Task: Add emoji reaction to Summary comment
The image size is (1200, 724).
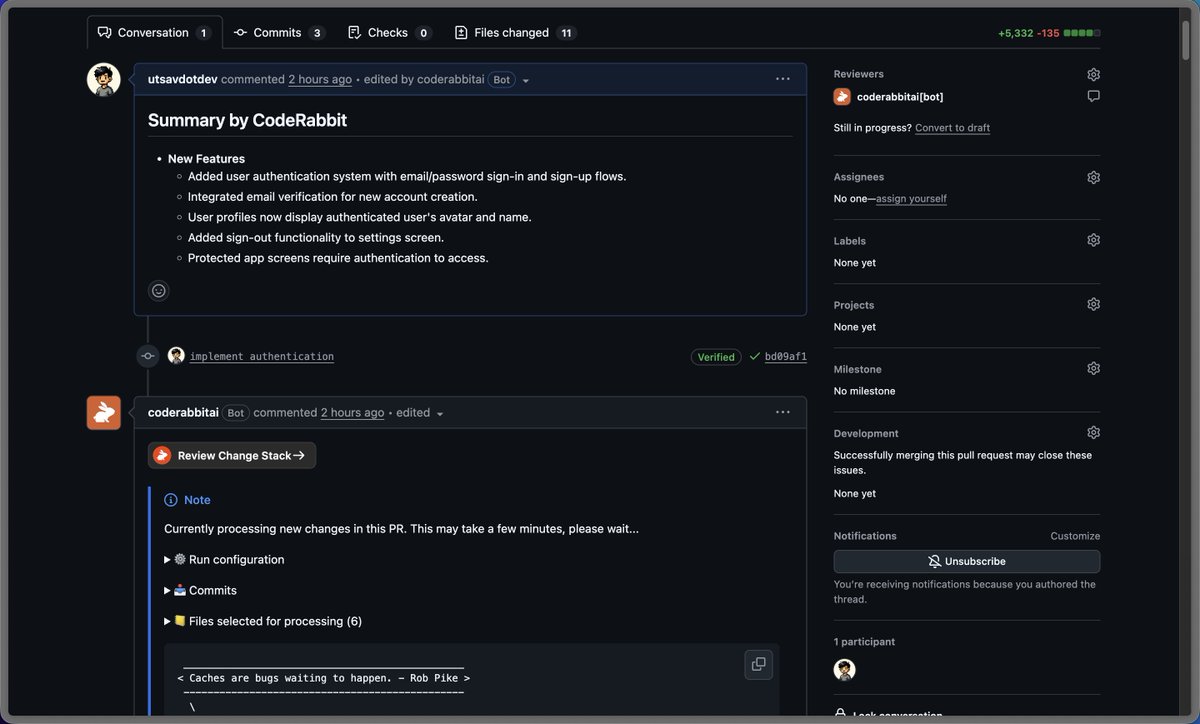Action: (159, 291)
